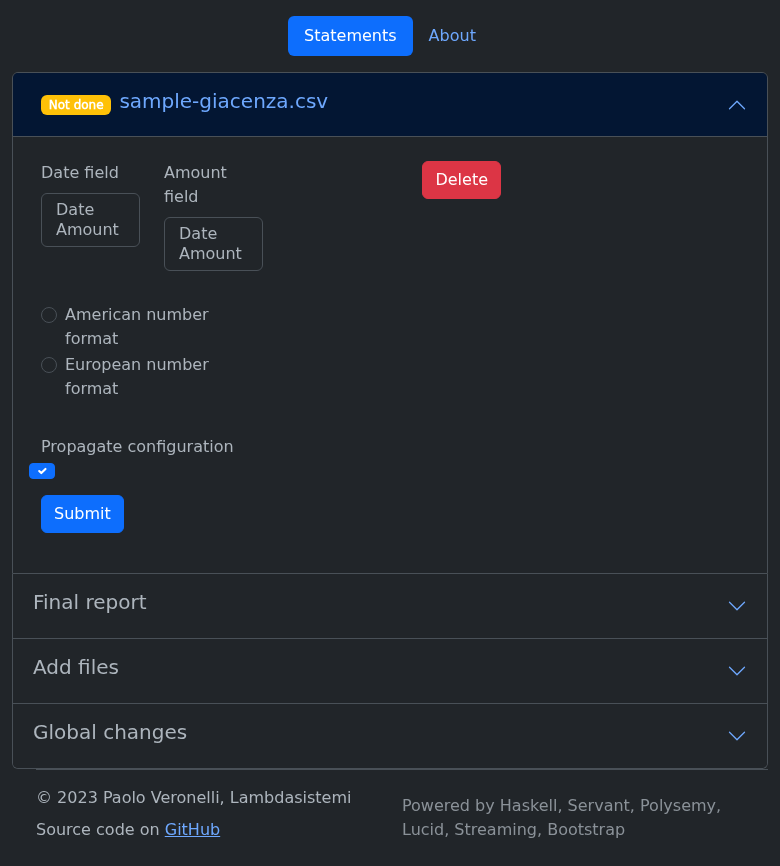Select American number format
This screenshot has width=780, height=866.
point(48,314)
